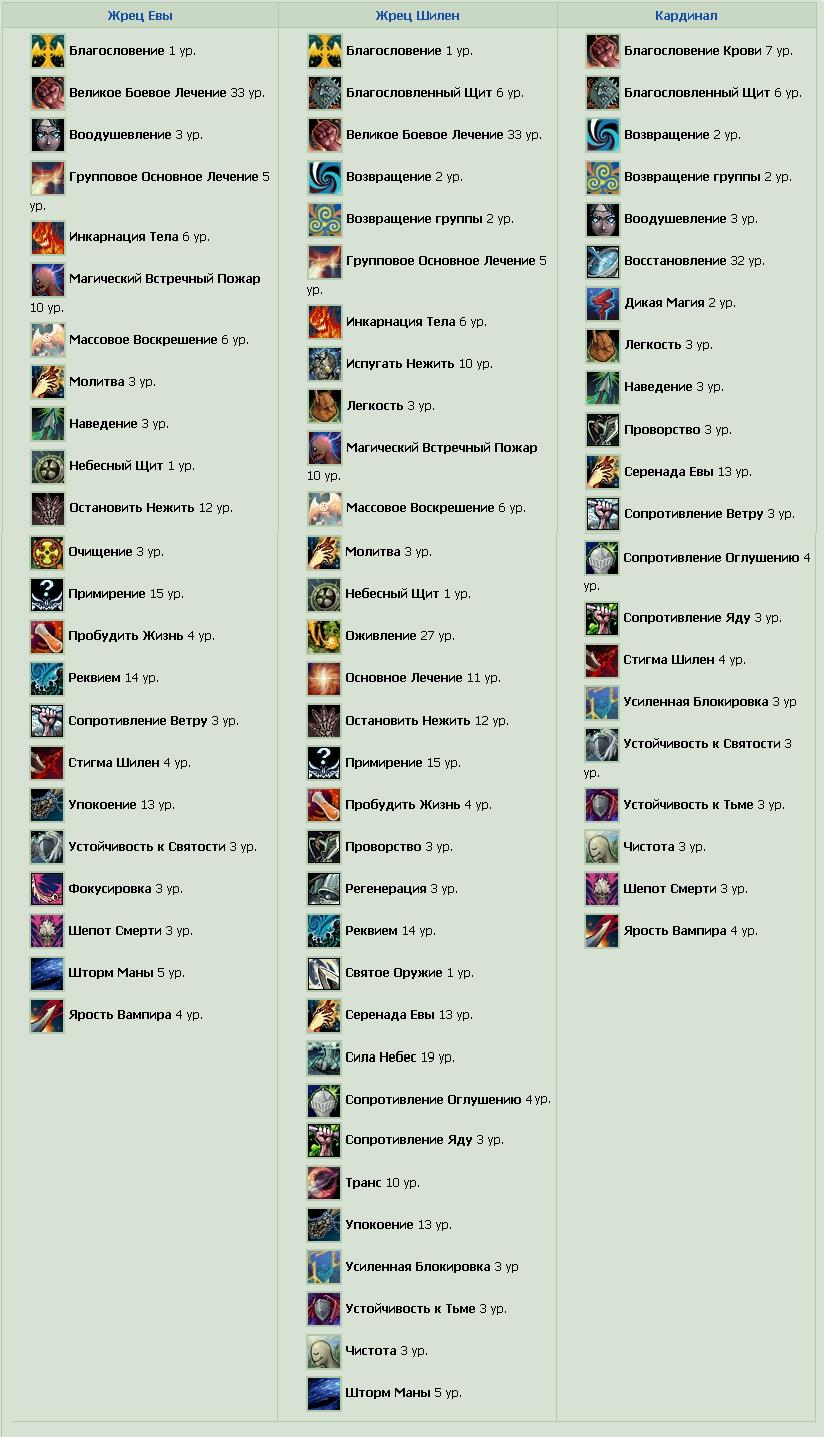Click the Чистота icon in Кардинал column
Image resolution: width=824 pixels, height=1437 pixels.
click(602, 847)
